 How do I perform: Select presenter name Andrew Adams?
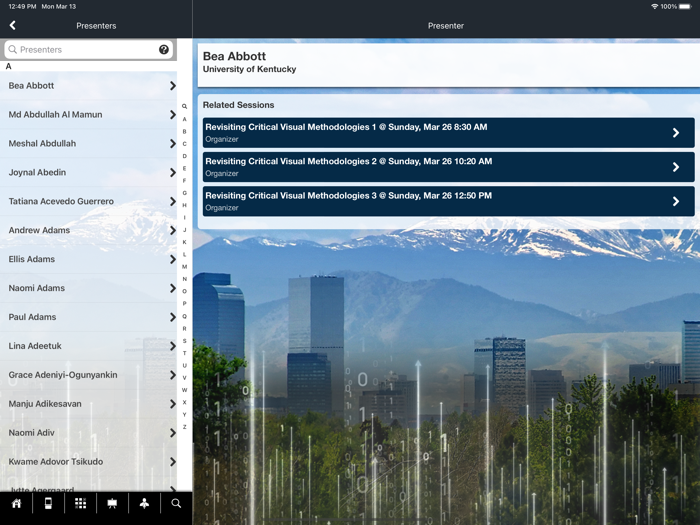point(39,230)
